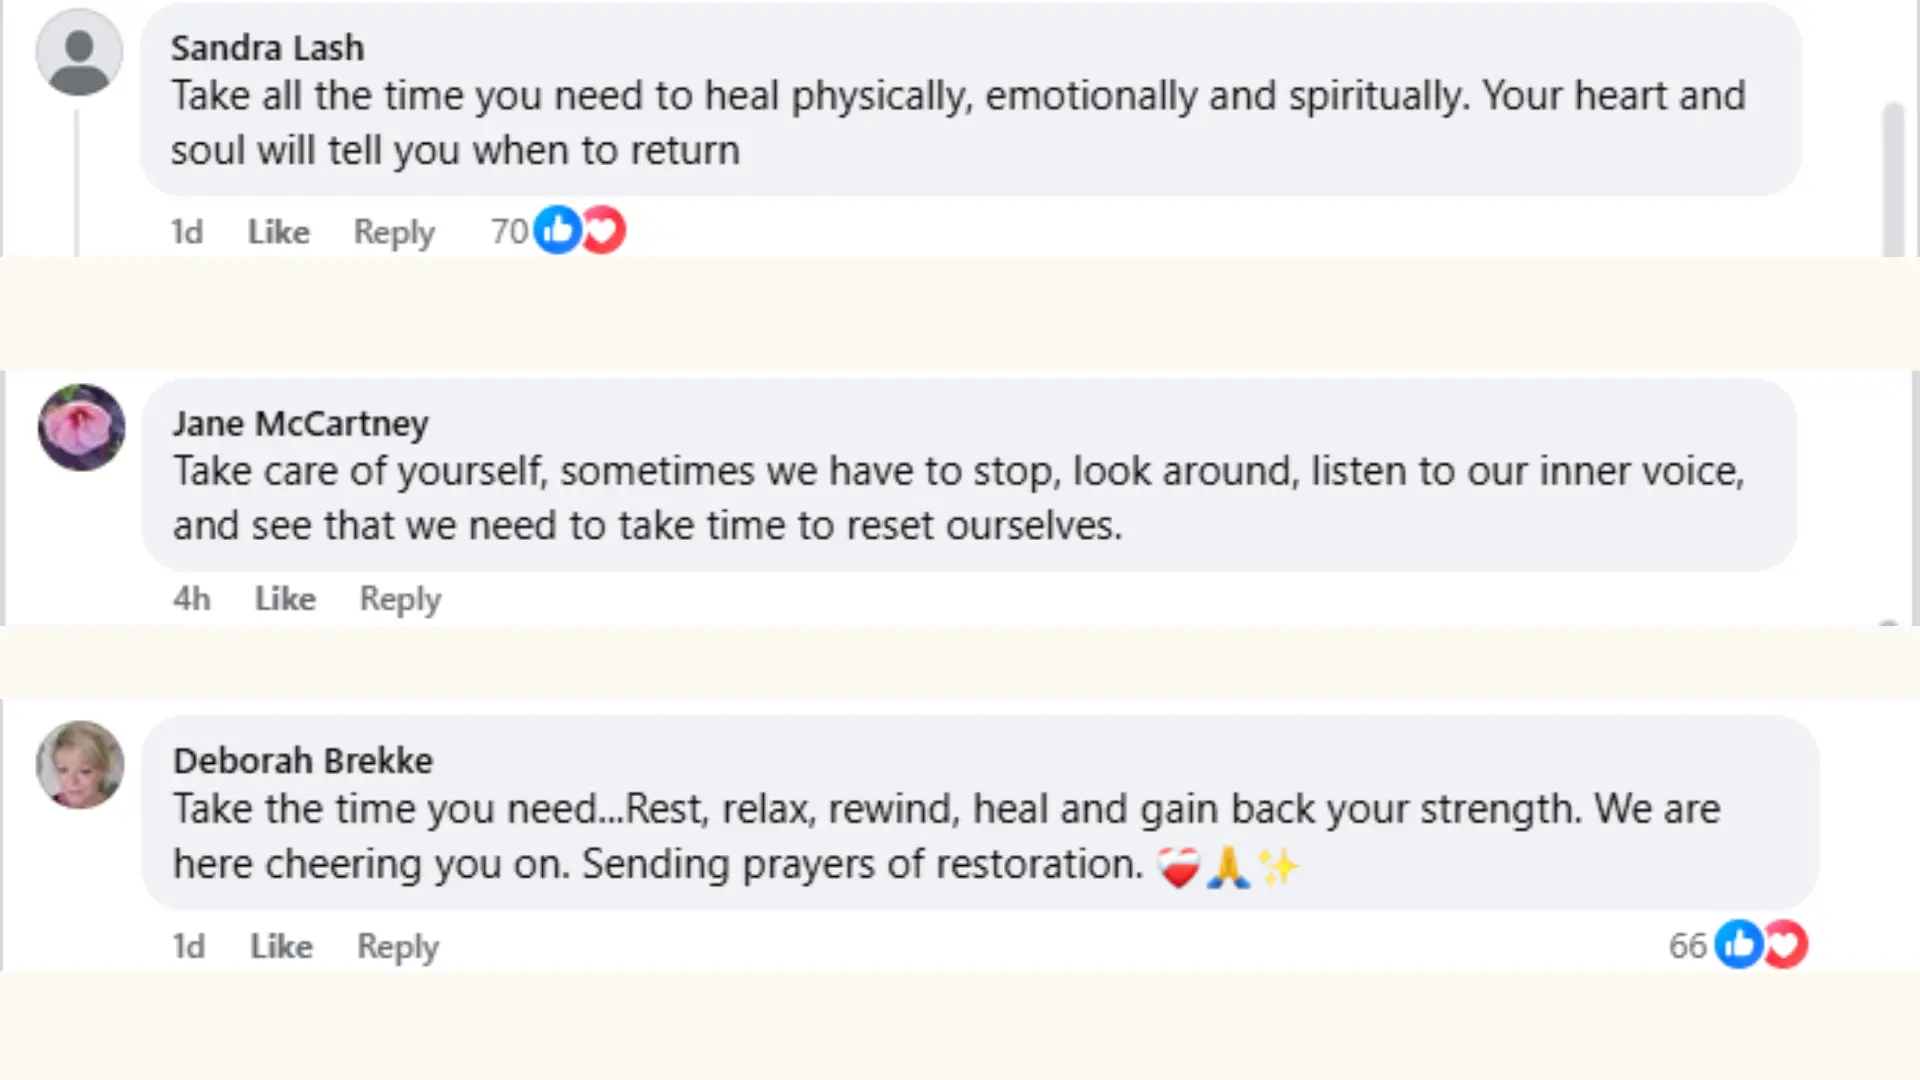Image resolution: width=1920 pixels, height=1080 pixels.
Task: Reply to Sandra Lash's comment
Action: (394, 232)
